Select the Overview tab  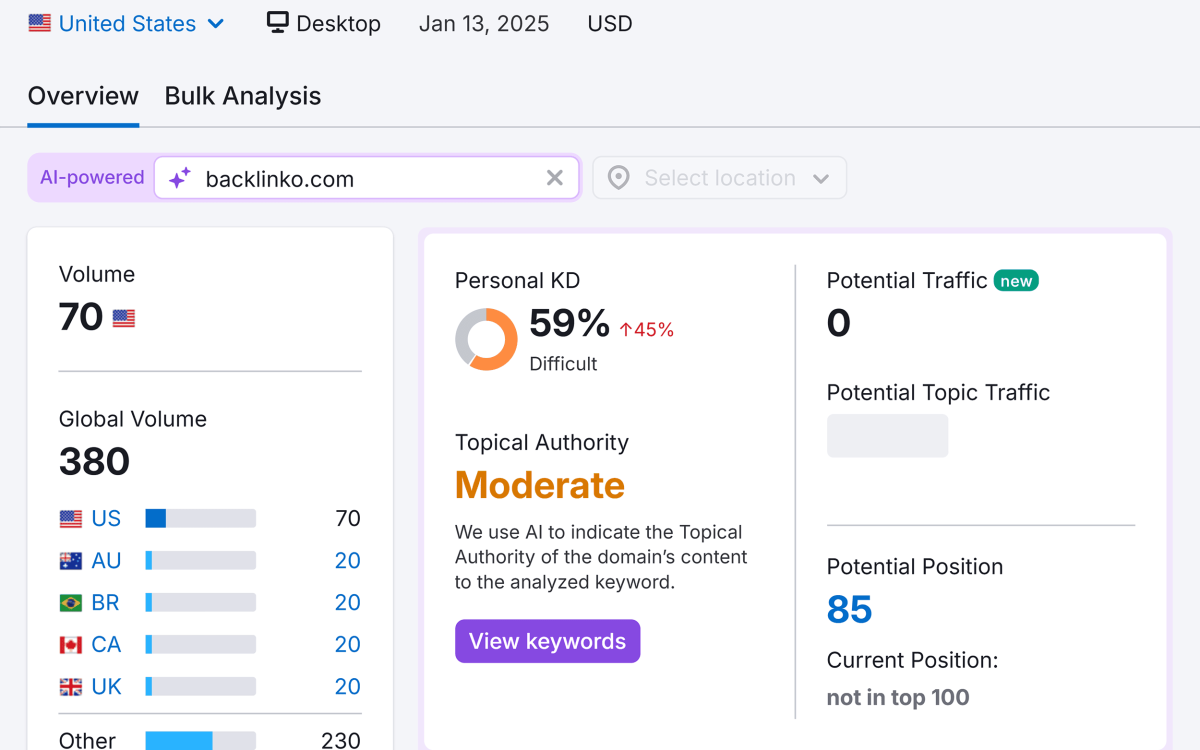click(83, 96)
